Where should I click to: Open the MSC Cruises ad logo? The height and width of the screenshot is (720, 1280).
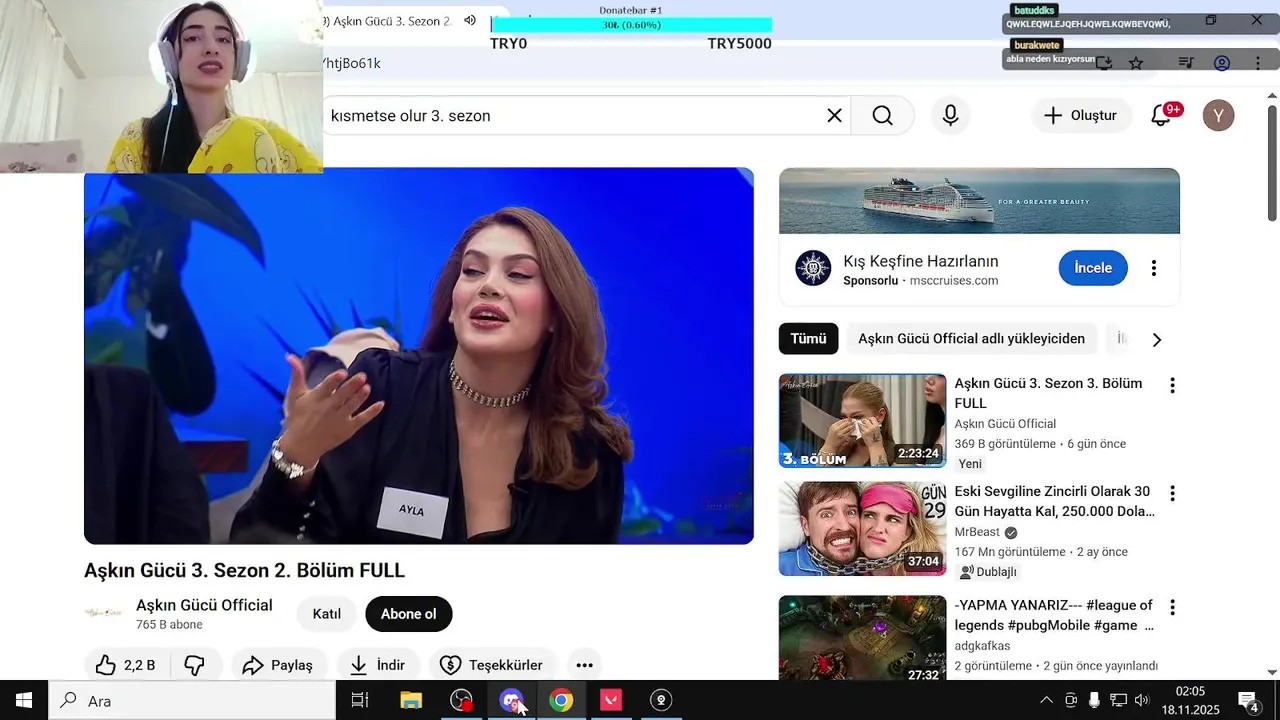coord(813,268)
